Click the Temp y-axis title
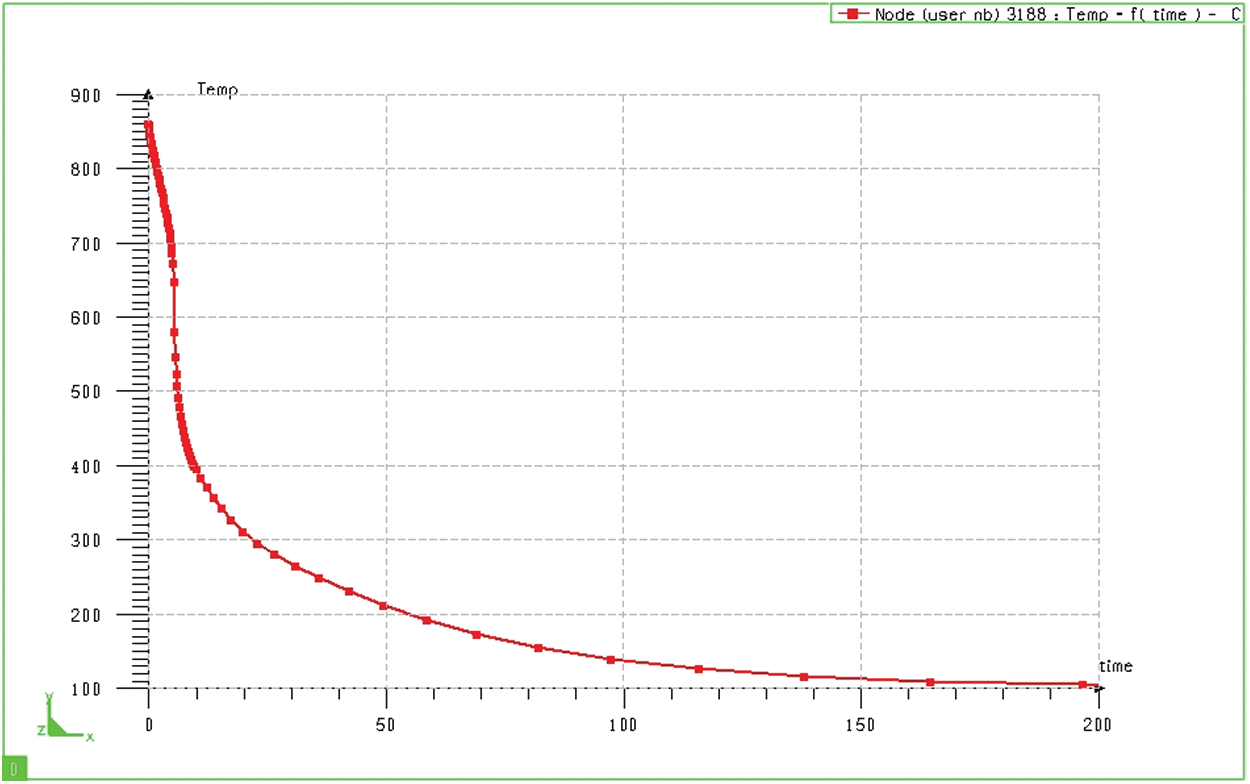1250x784 pixels. click(217, 91)
